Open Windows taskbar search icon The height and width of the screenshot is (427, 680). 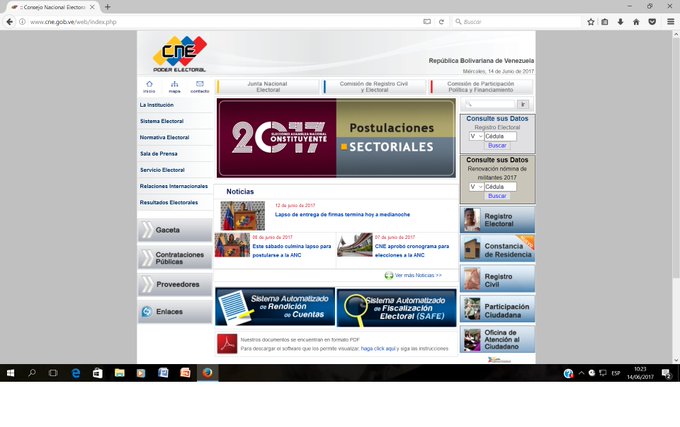tap(32, 373)
